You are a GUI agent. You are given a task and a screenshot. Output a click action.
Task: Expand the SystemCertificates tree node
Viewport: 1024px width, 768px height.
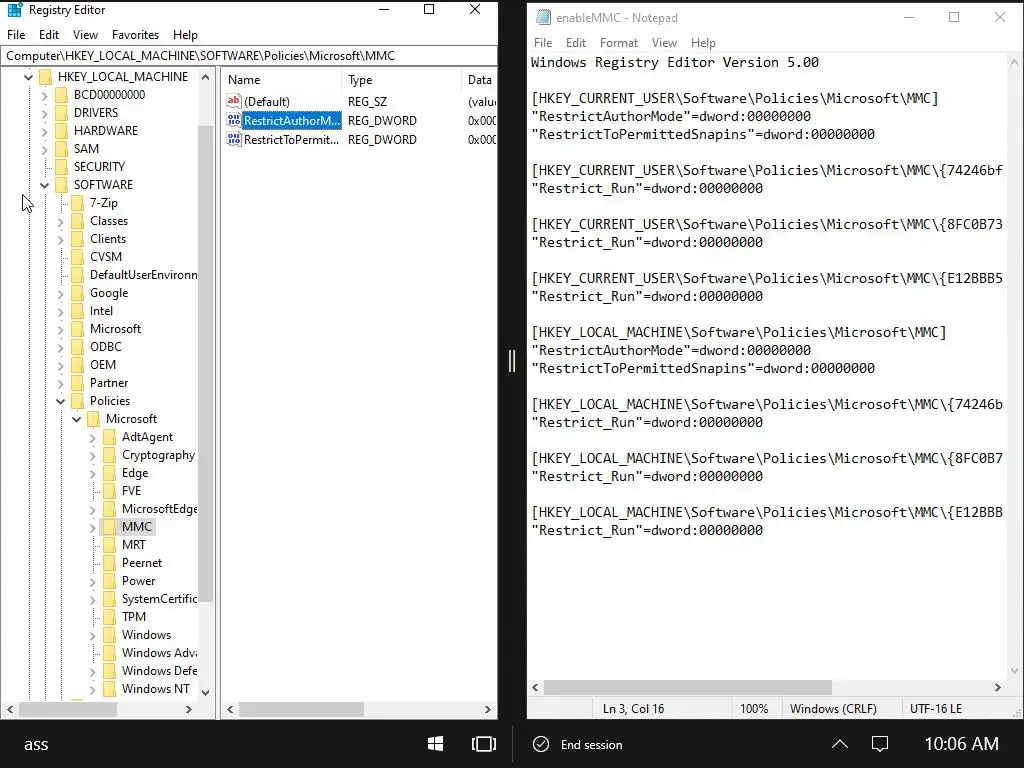(x=92, y=600)
